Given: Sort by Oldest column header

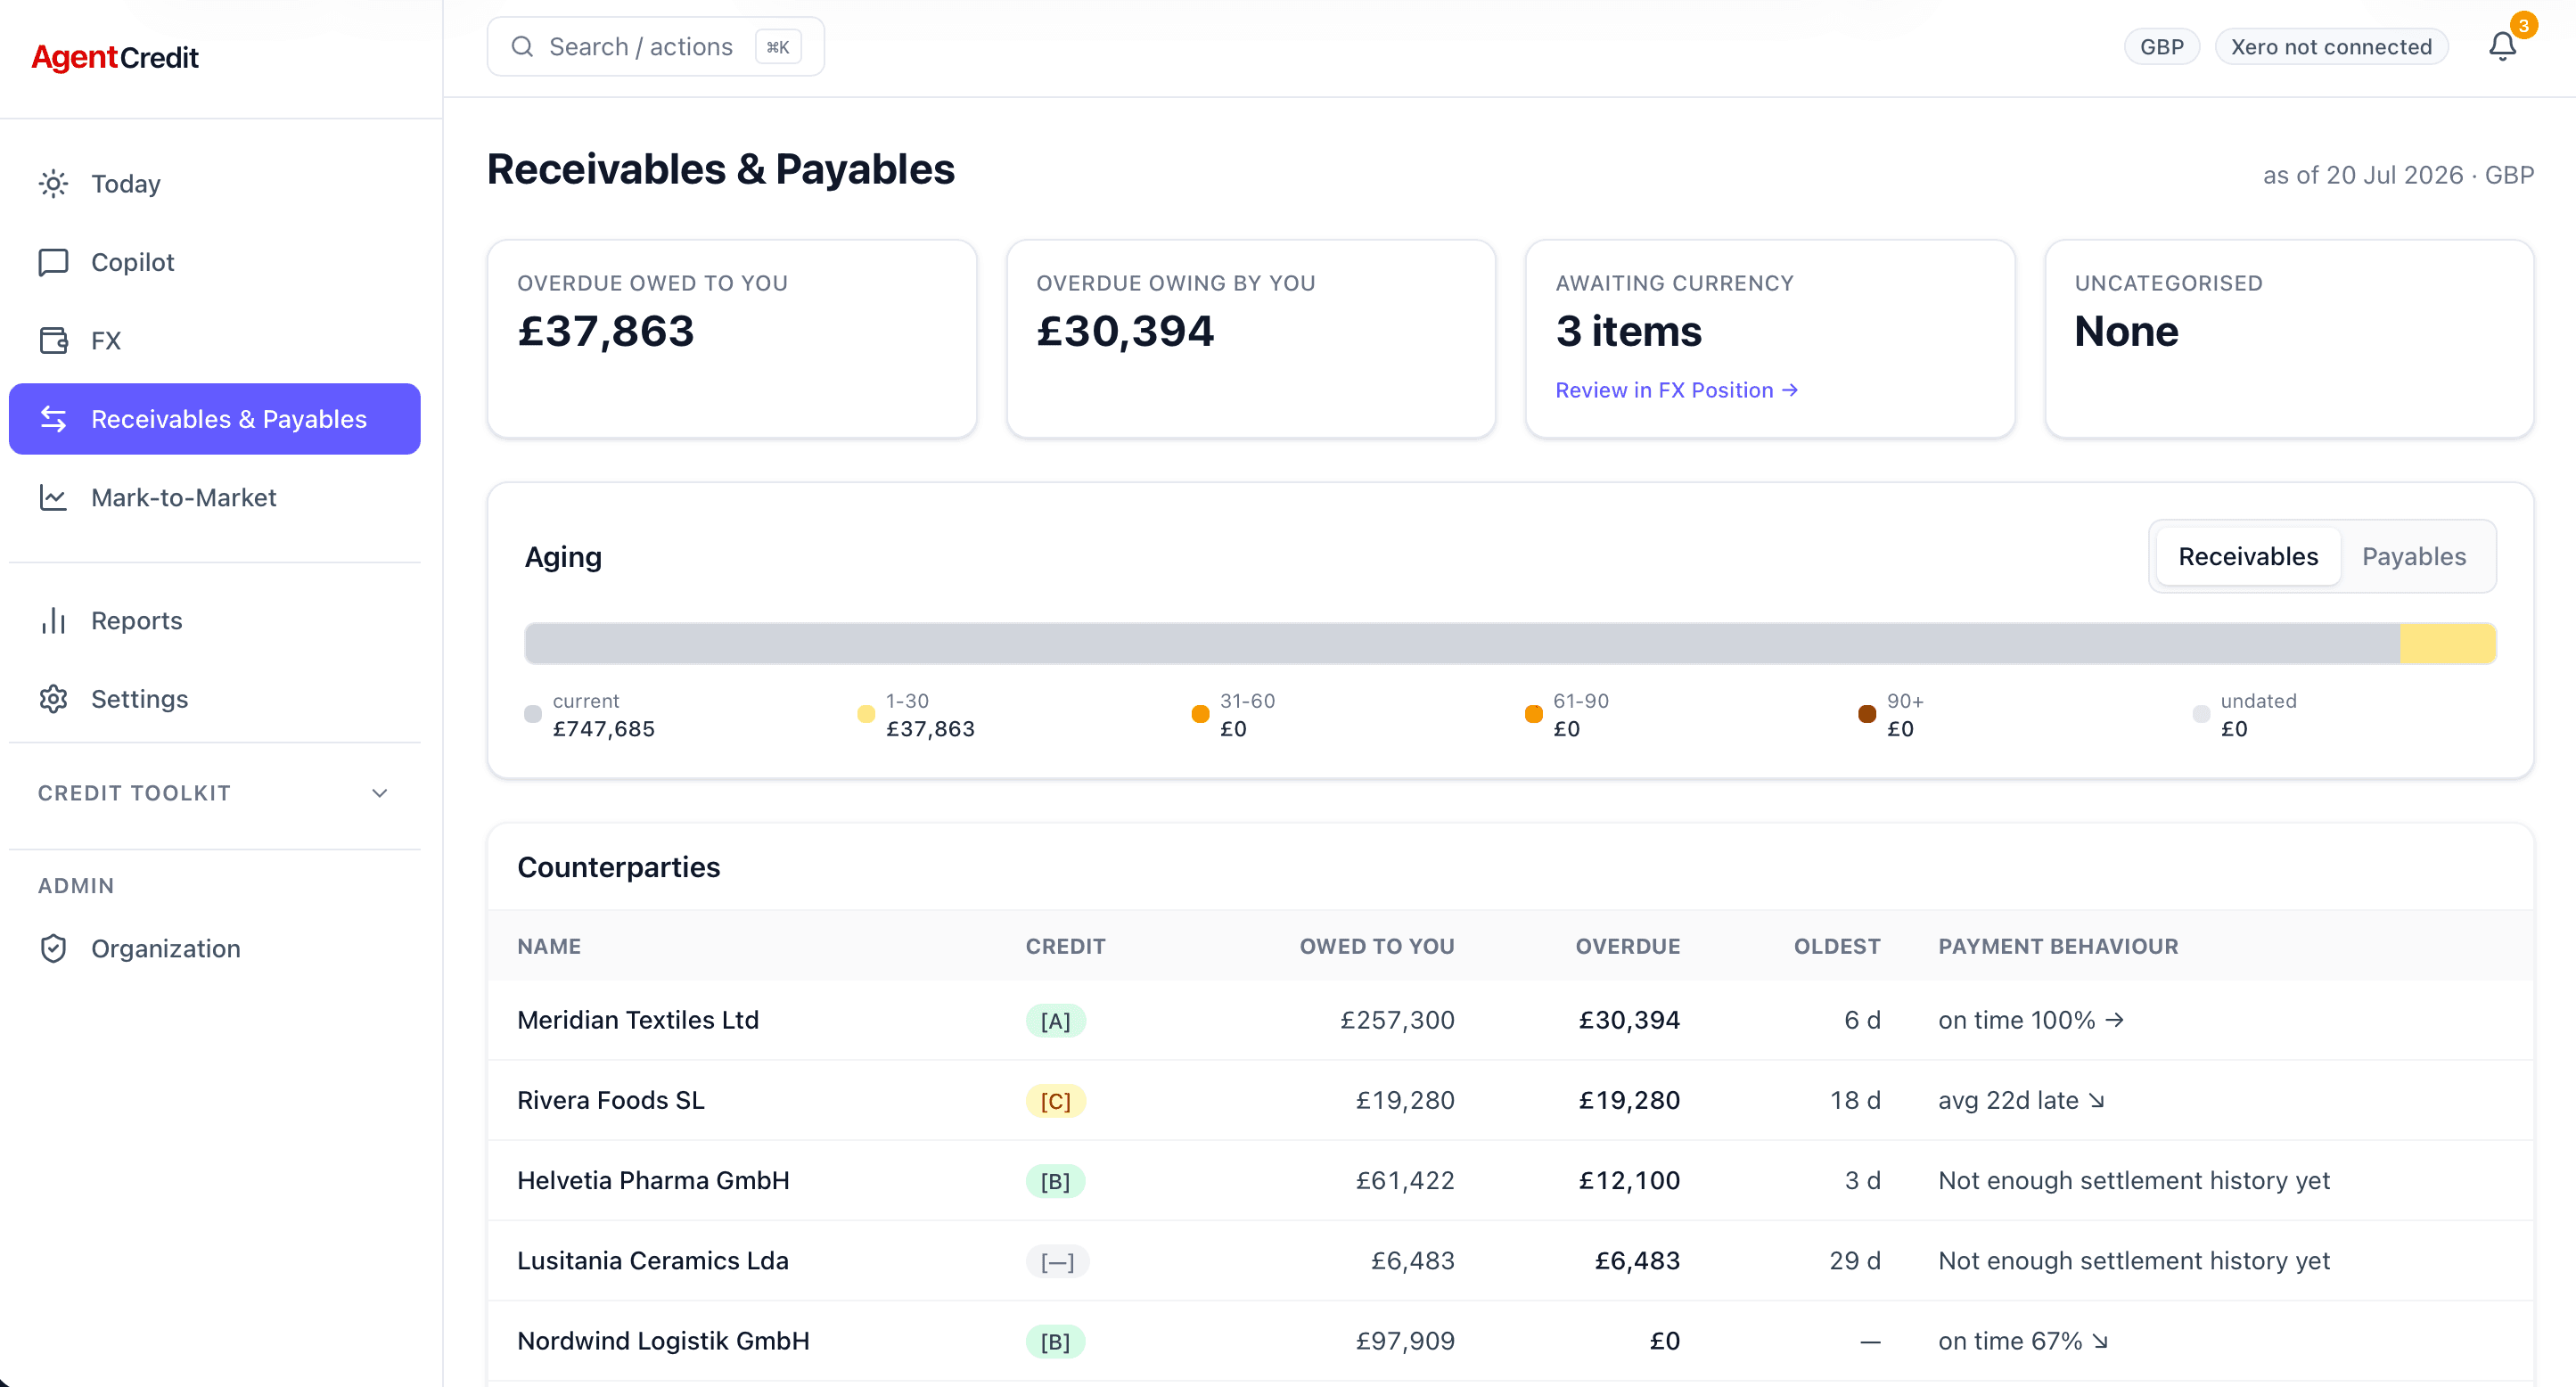Looking at the screenshot, I should tap(1837, 947).
